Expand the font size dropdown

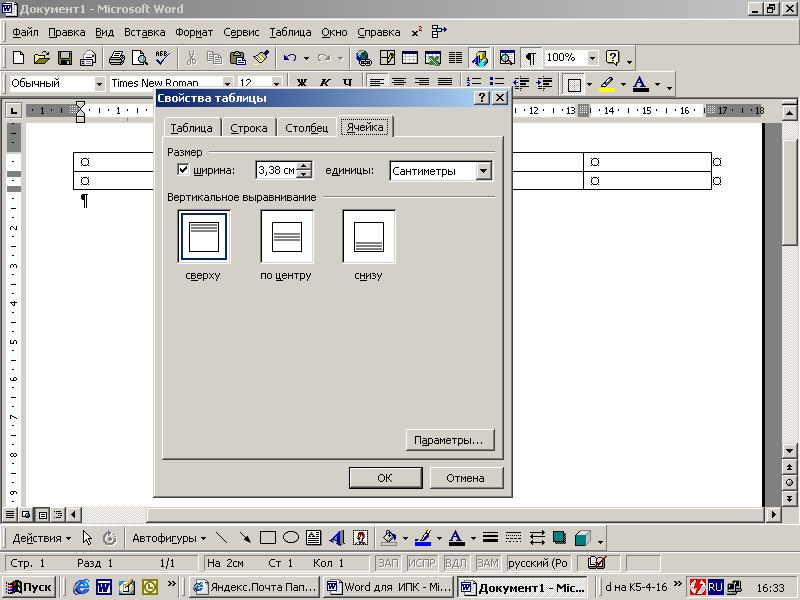(276, 84)
